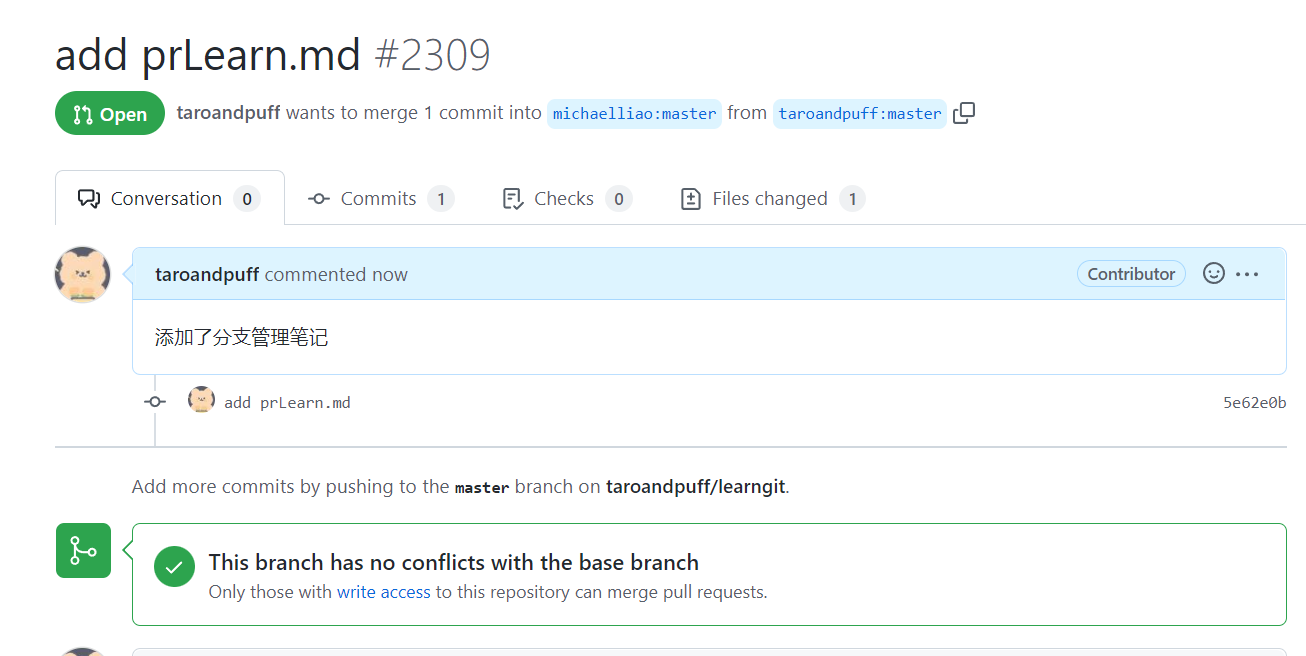Click comment text '添加了分支管理笔记'
This screenshot has width=1306, height=656.
coord(241,338)
